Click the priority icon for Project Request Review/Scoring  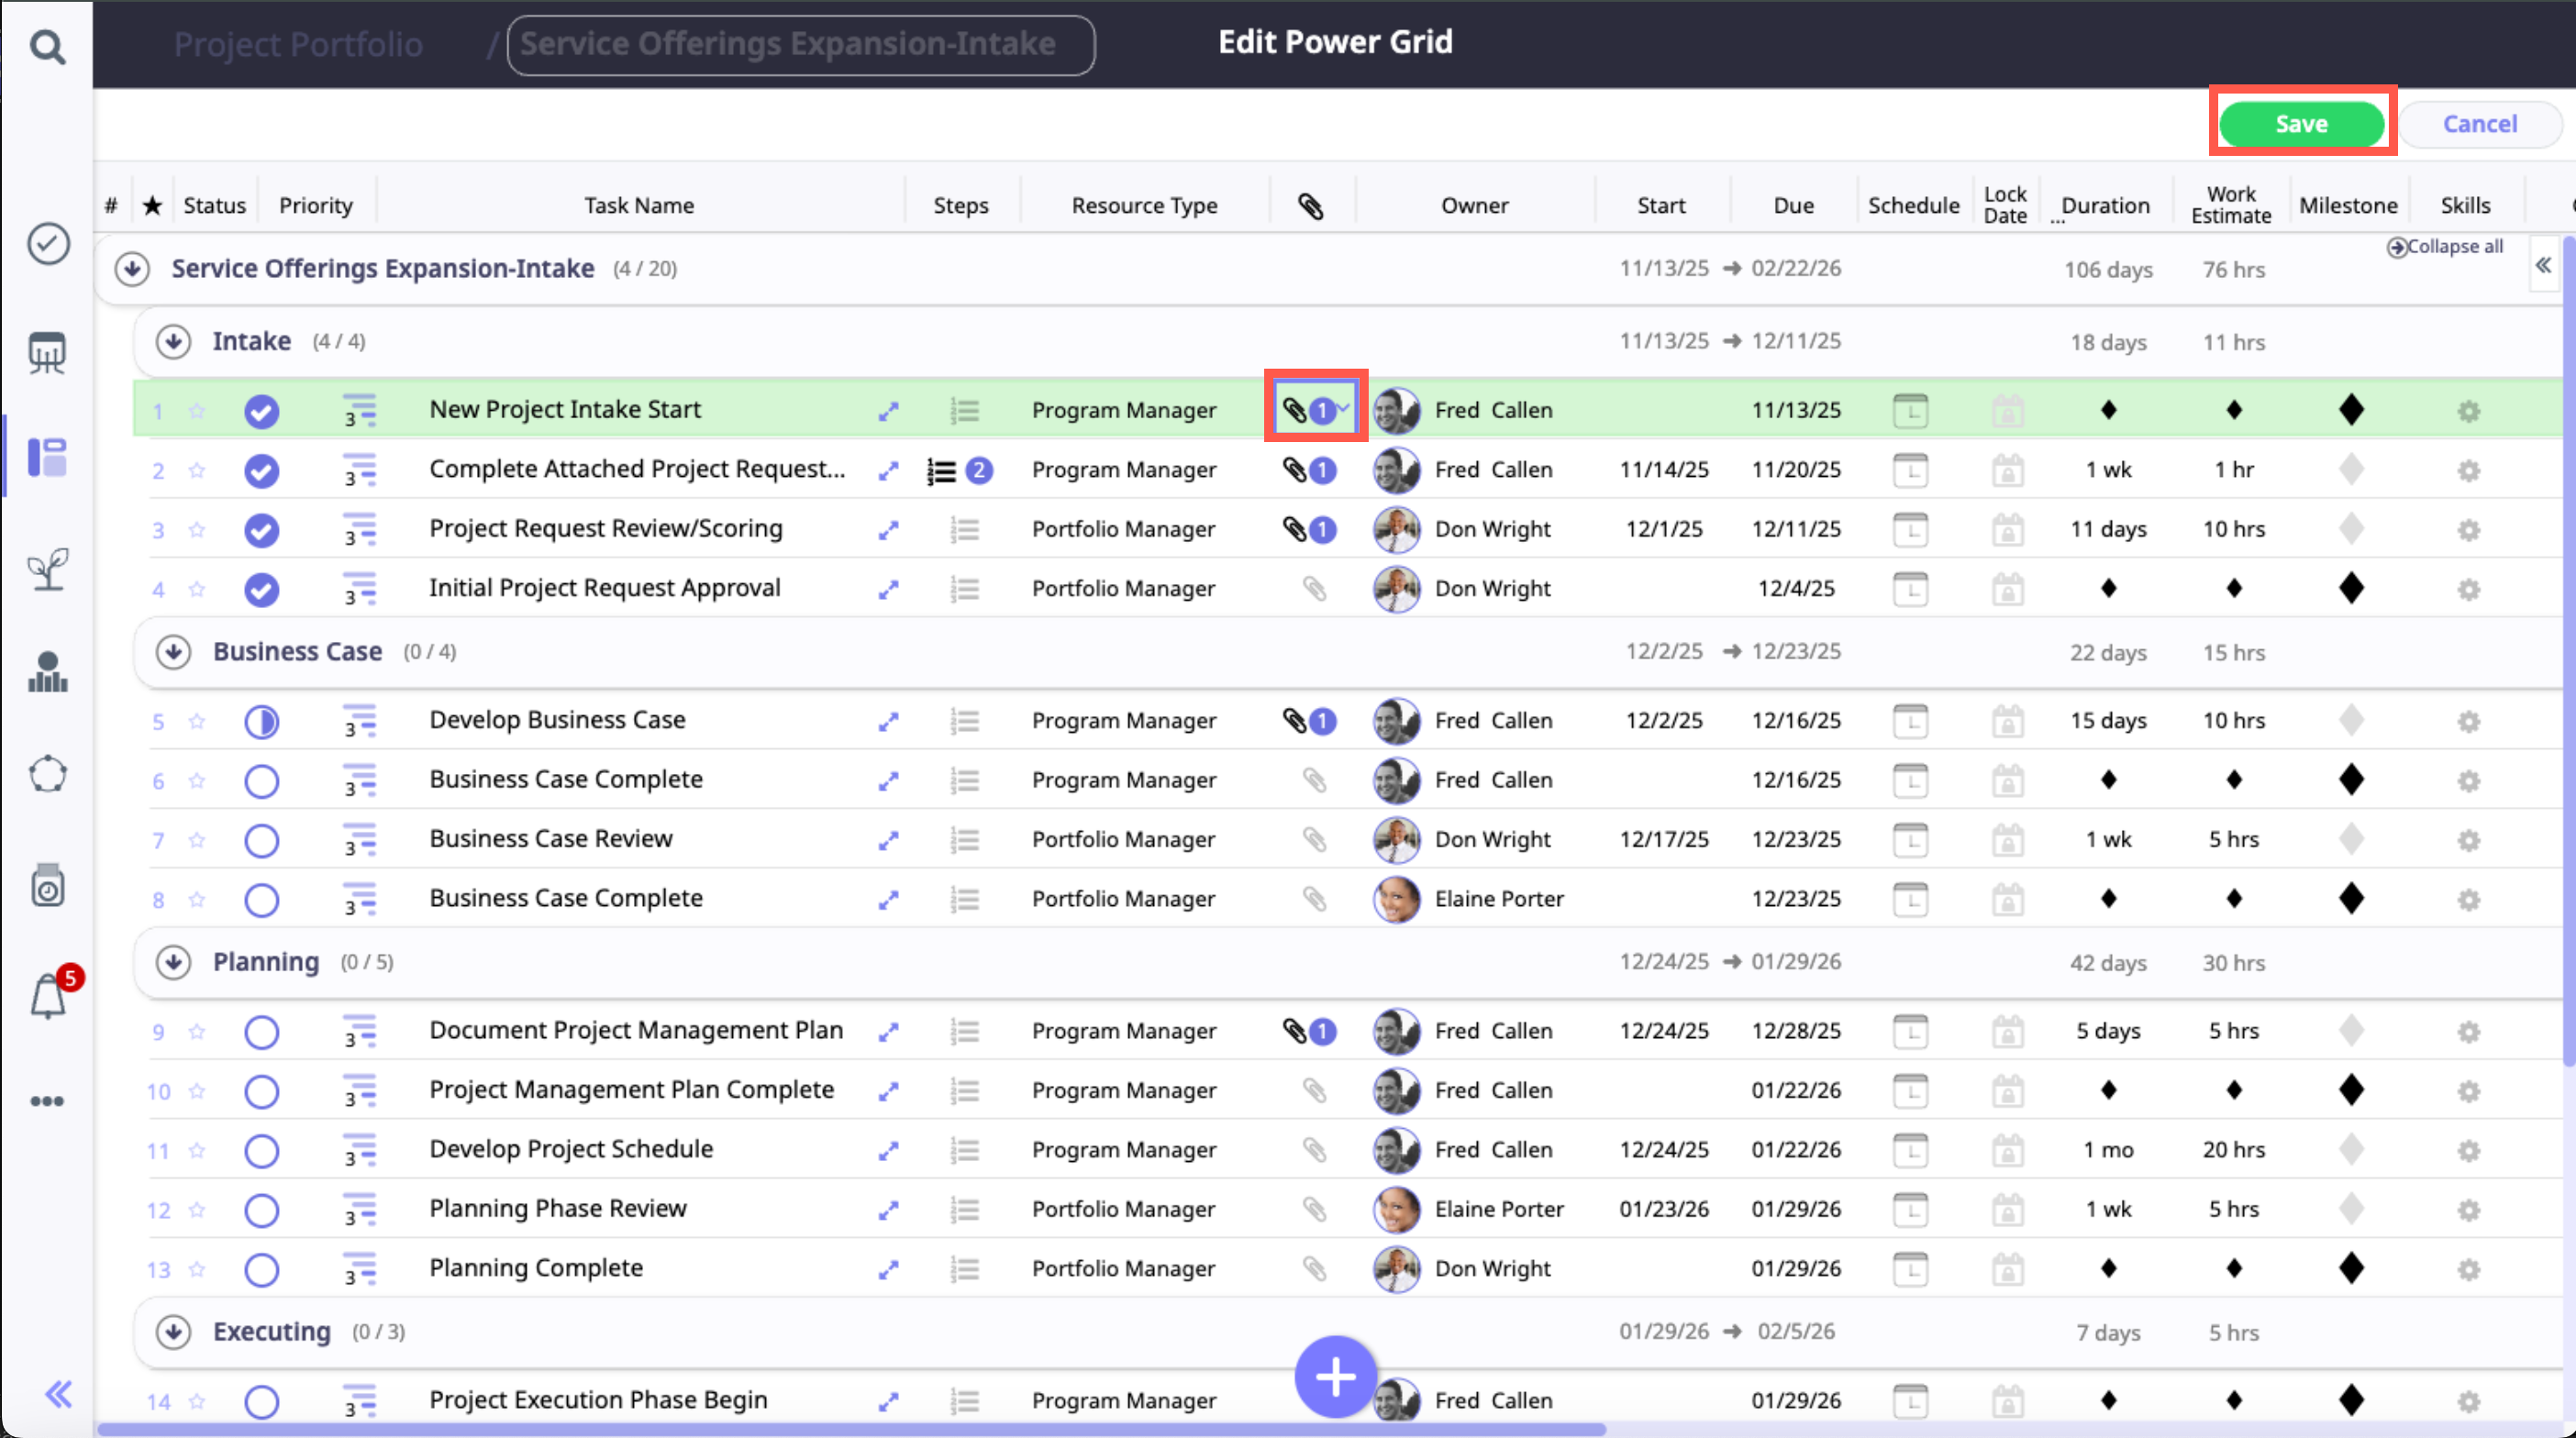pyautogui.click(x=359, y=529)
